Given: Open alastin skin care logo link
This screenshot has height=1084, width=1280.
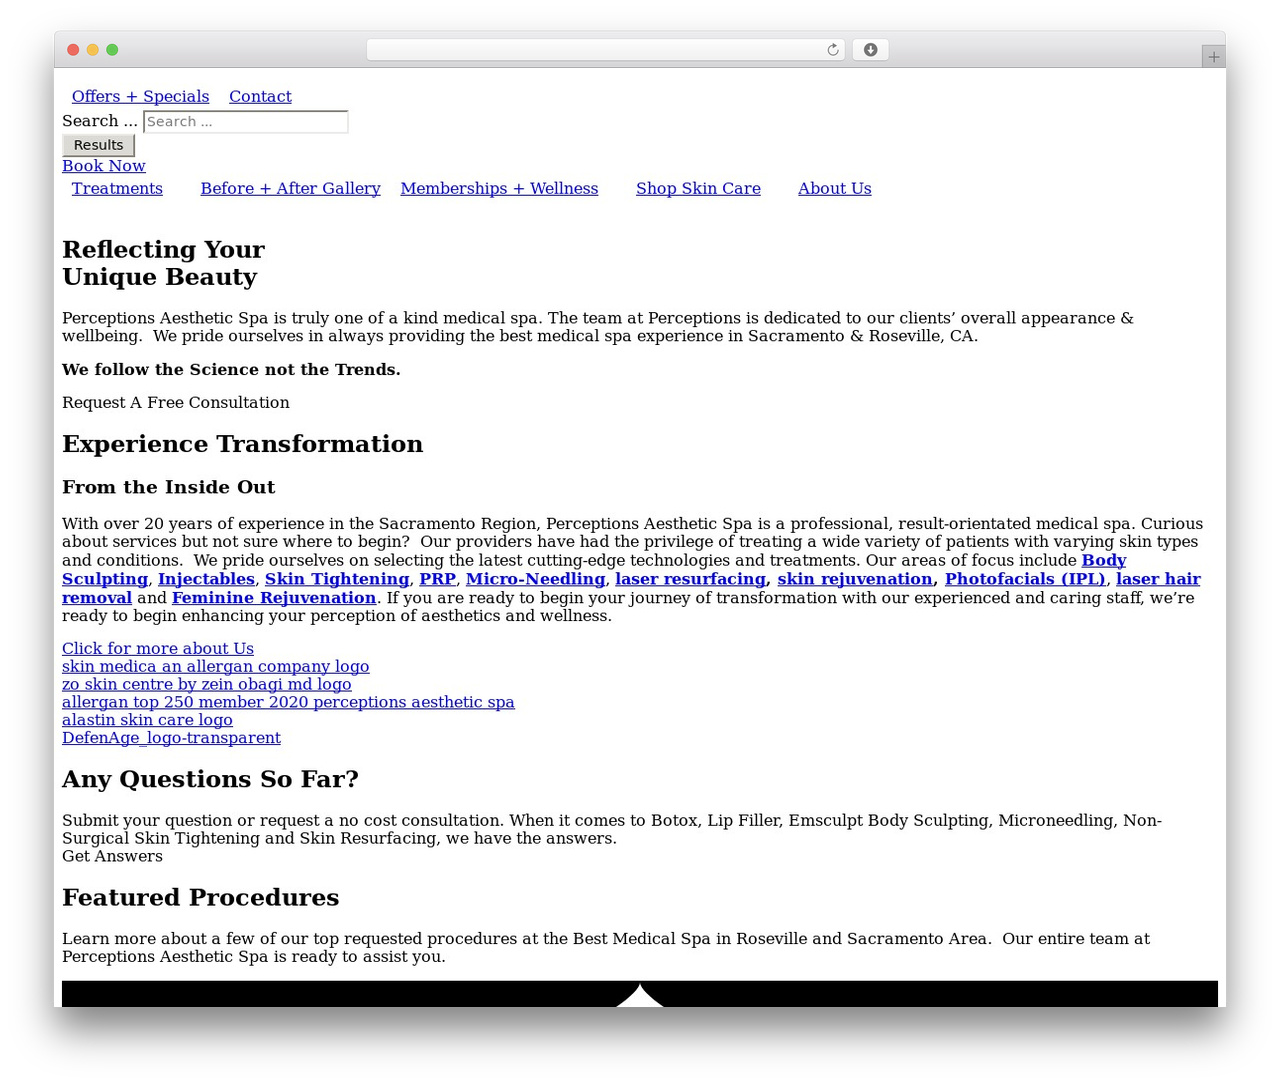Looking at the screenshot, I should click(147, 720).
